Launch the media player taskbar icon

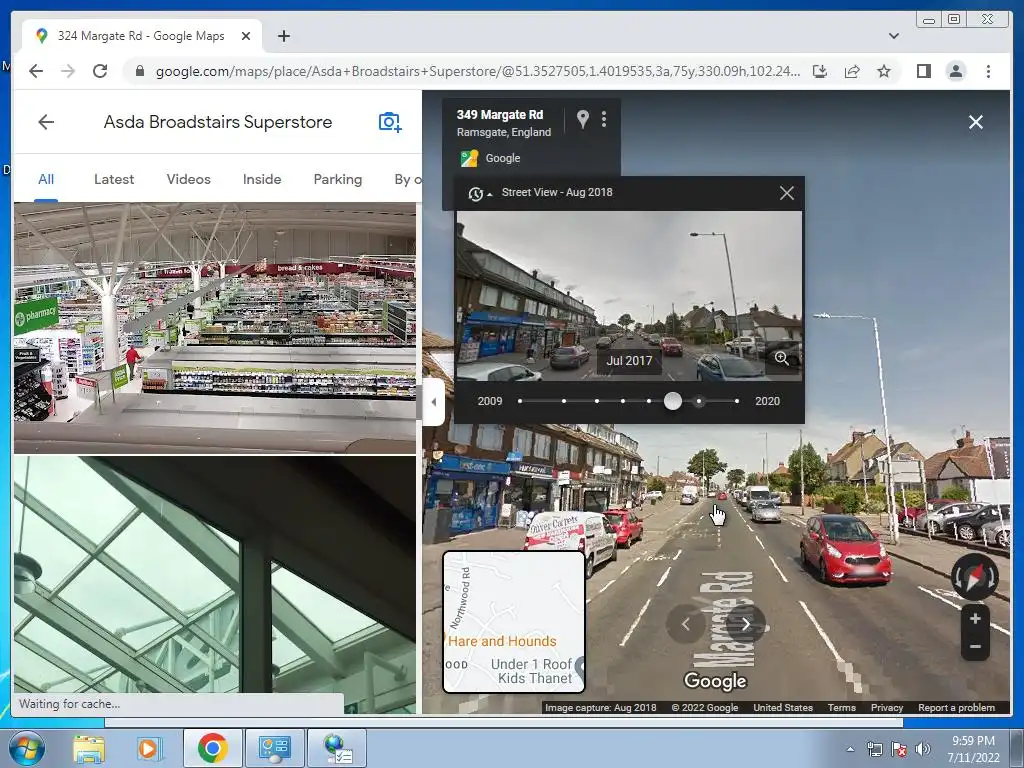tap(148, 748)
